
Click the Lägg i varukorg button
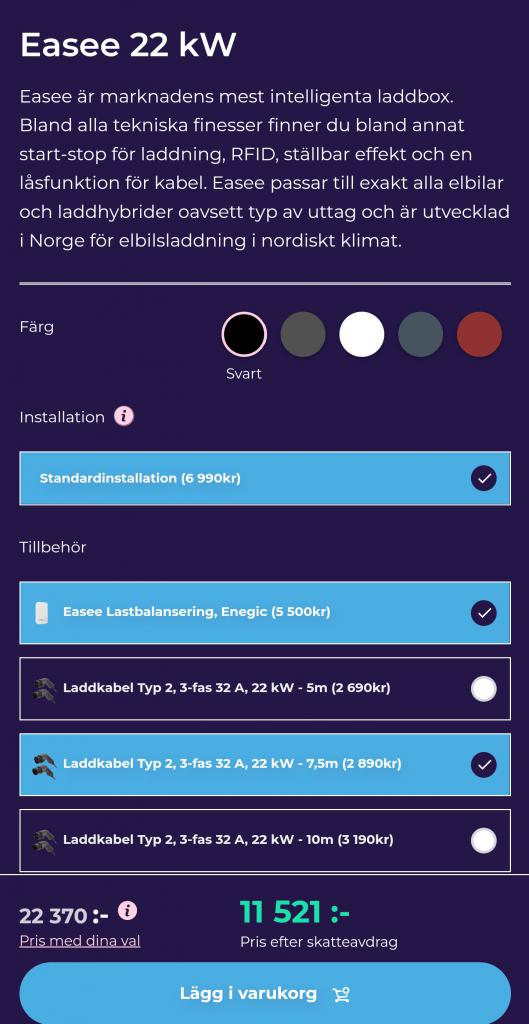coord(265,993)
